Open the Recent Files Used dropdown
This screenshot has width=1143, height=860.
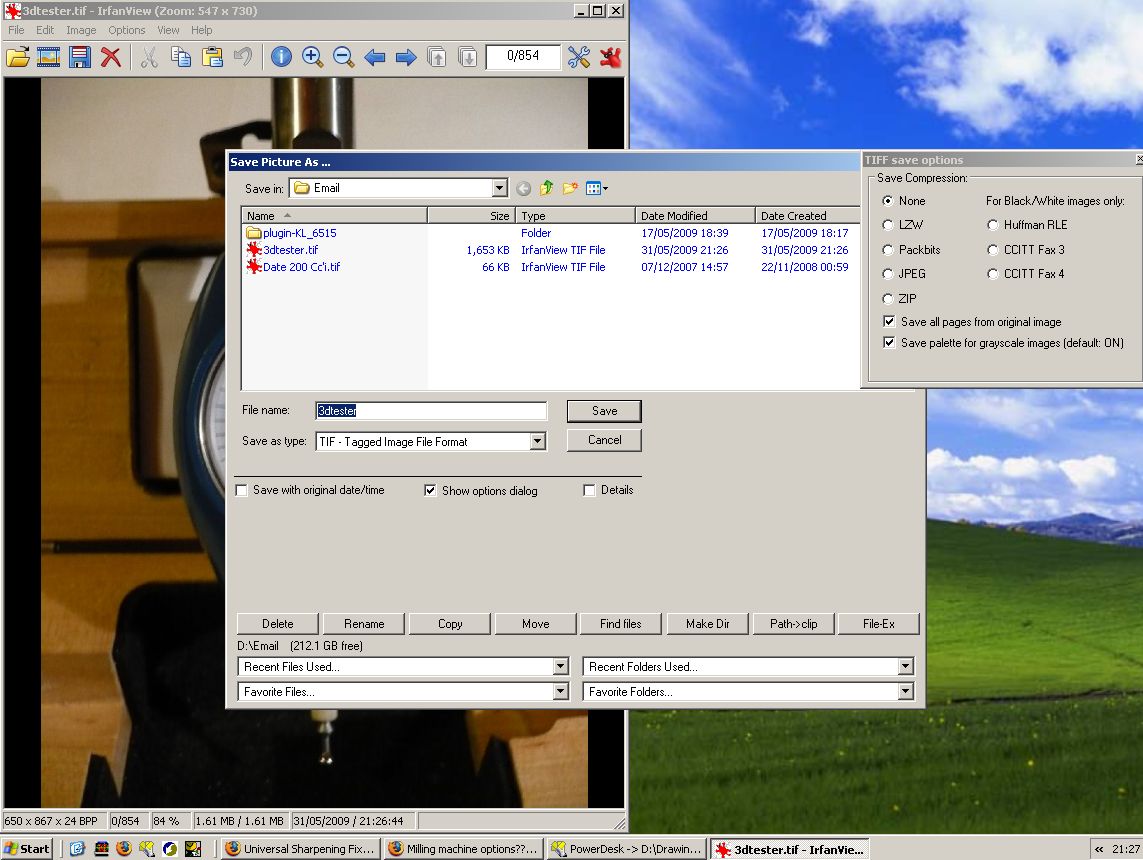coord(560,666)
